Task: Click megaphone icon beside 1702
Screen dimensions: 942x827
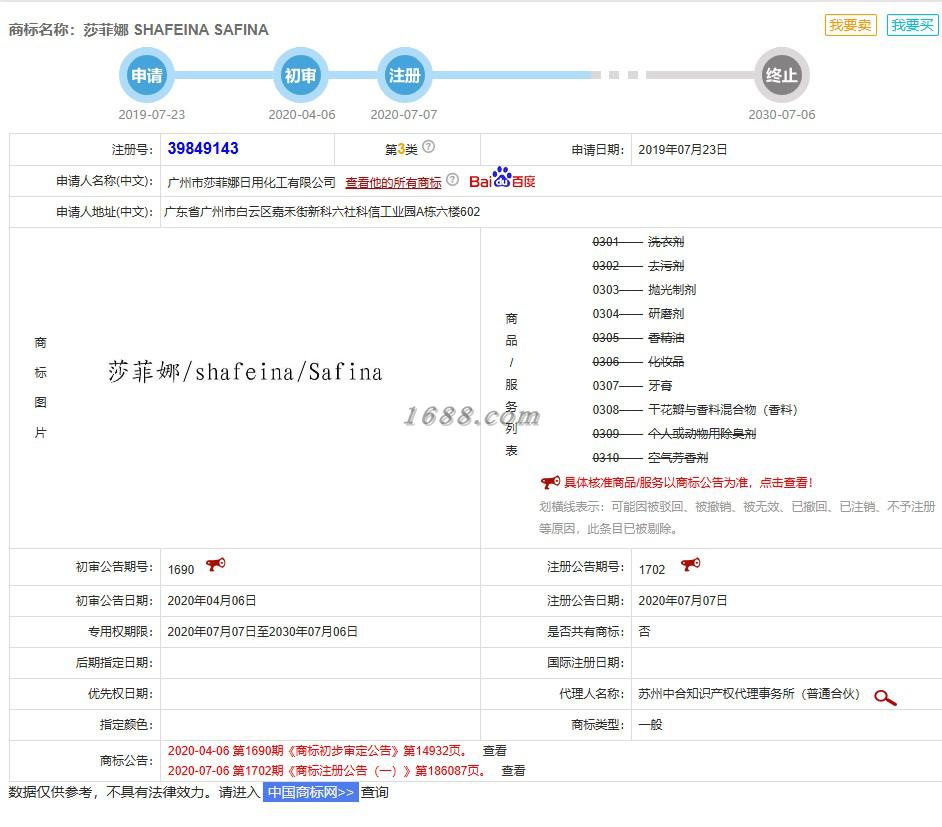Action: tap(690, 564)
